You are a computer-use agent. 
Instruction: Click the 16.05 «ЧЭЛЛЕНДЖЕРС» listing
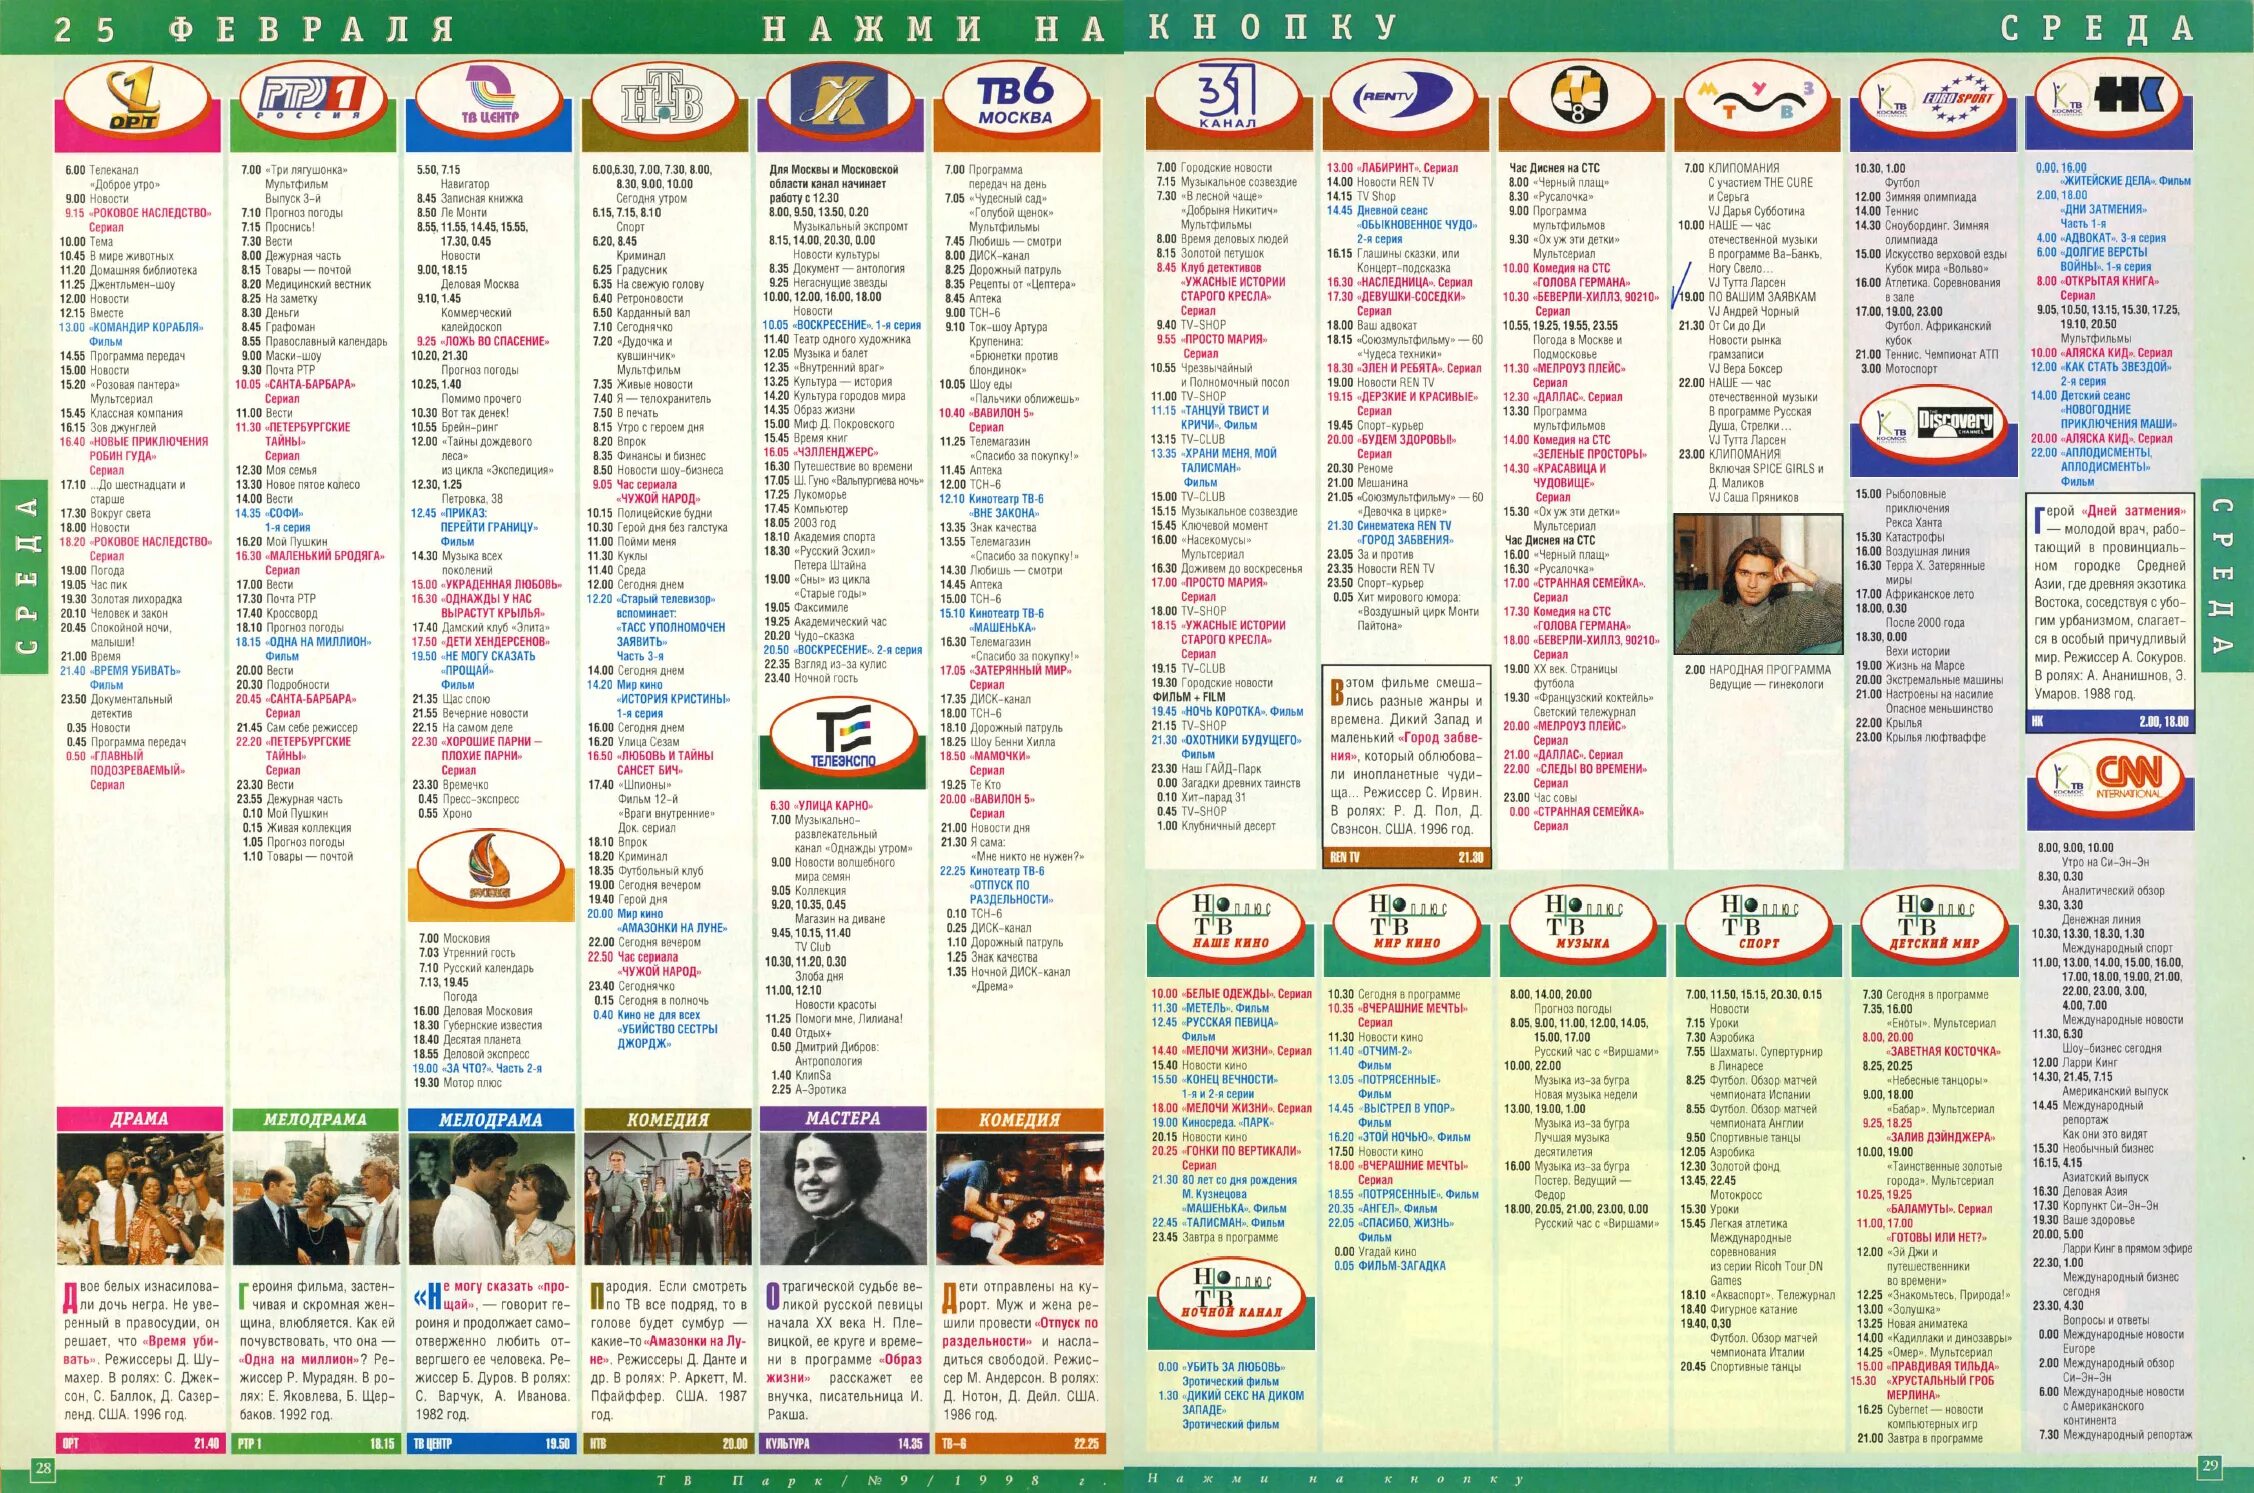(x=820, y=452)
